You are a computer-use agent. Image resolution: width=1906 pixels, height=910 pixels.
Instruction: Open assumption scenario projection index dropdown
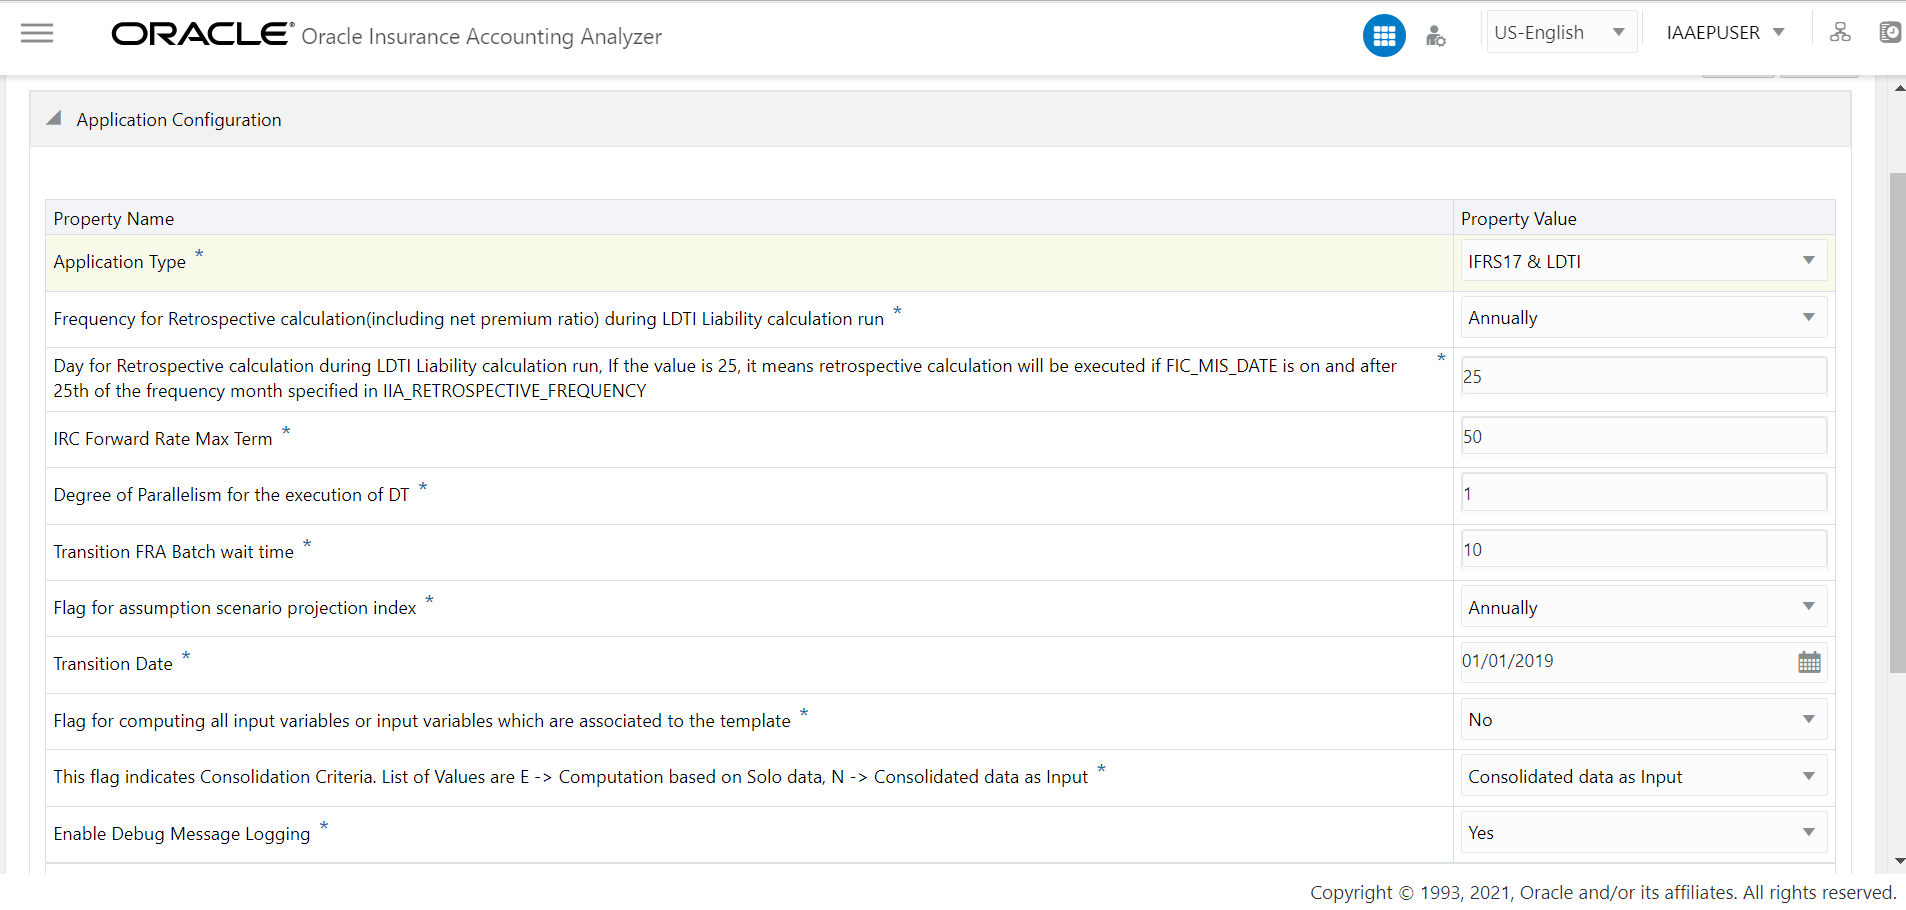click(1643, 607)
